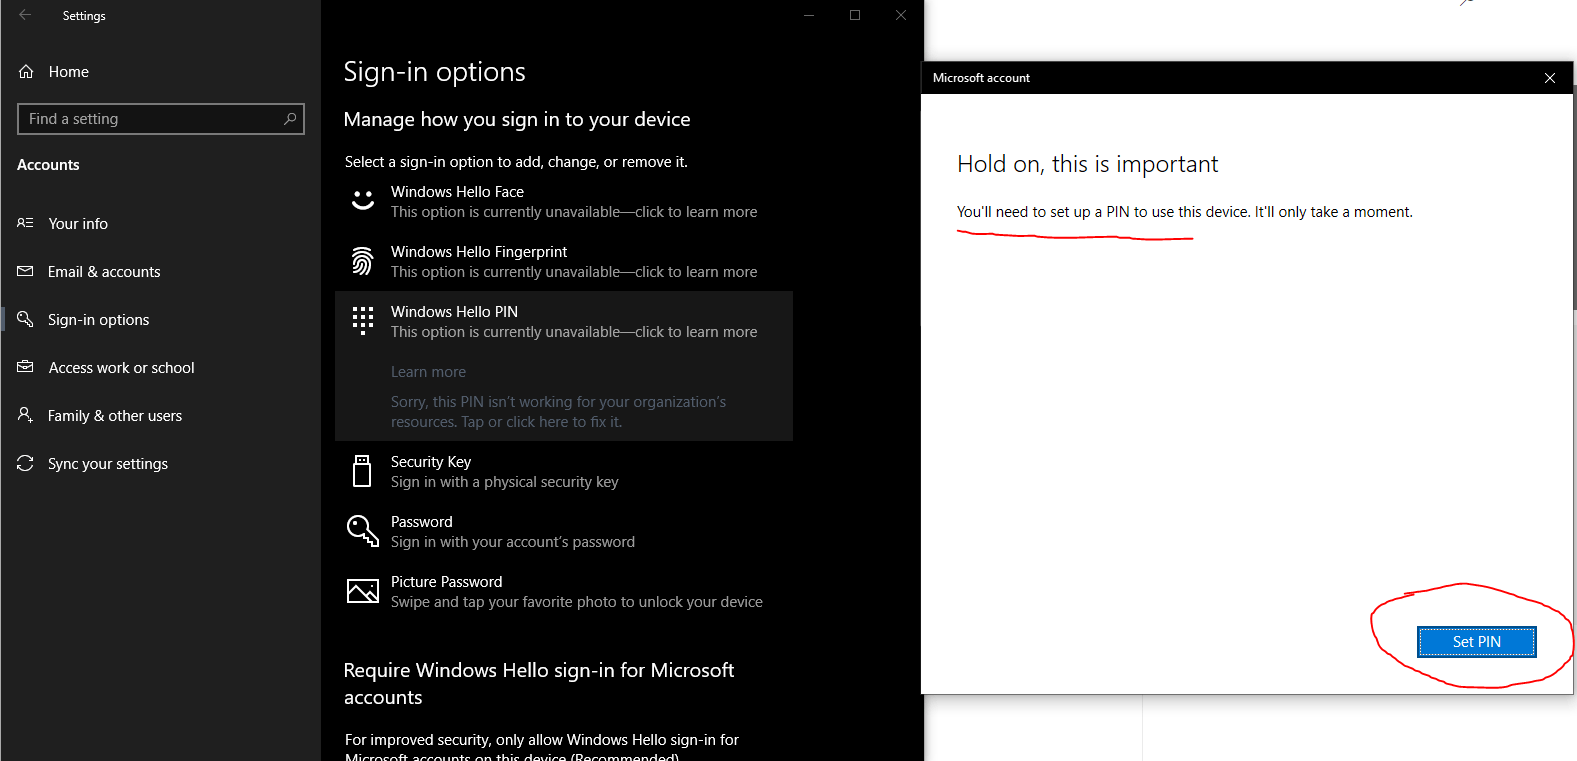Screen dimensions: 1577x761
Task: Click the Access work or school briefcase icon
Action: (26, 367)
